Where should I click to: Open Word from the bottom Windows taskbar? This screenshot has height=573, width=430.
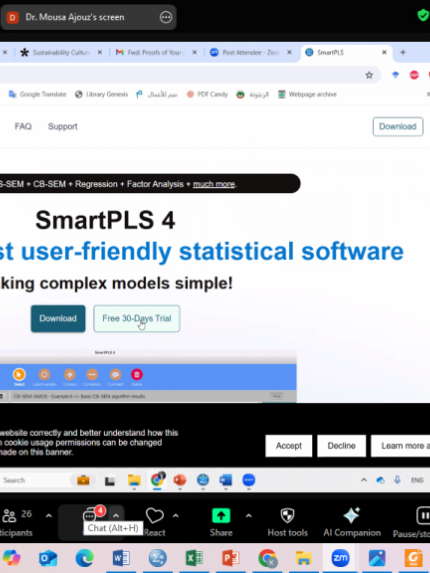point(121,558)
